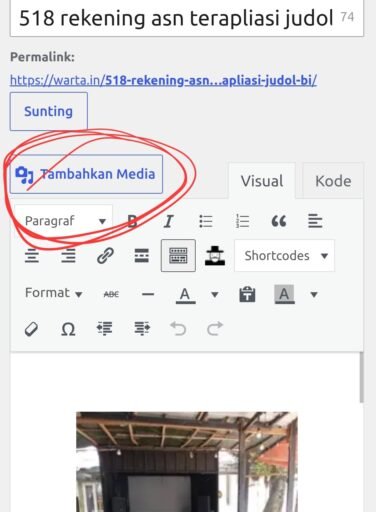Redo last action
This screenshot has height=512, width=376.
point(215,329)
